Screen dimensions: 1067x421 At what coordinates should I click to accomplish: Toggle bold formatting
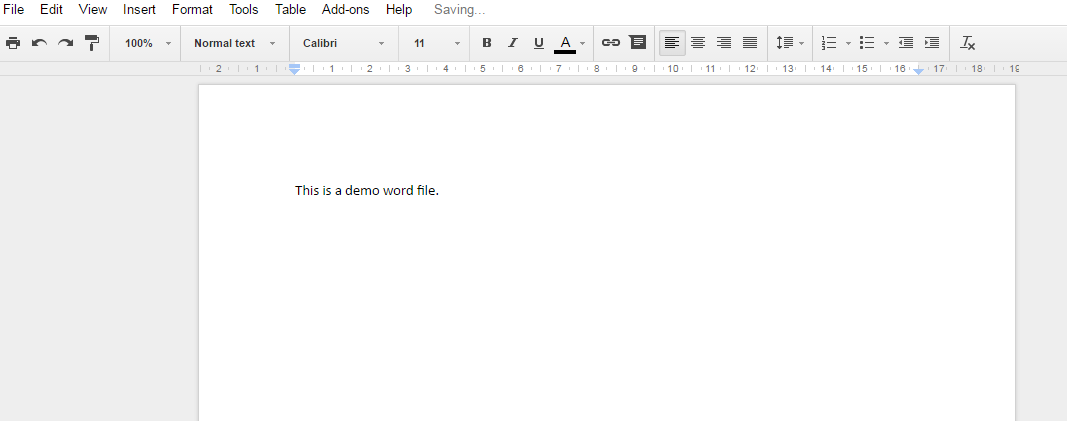[487, 43]
